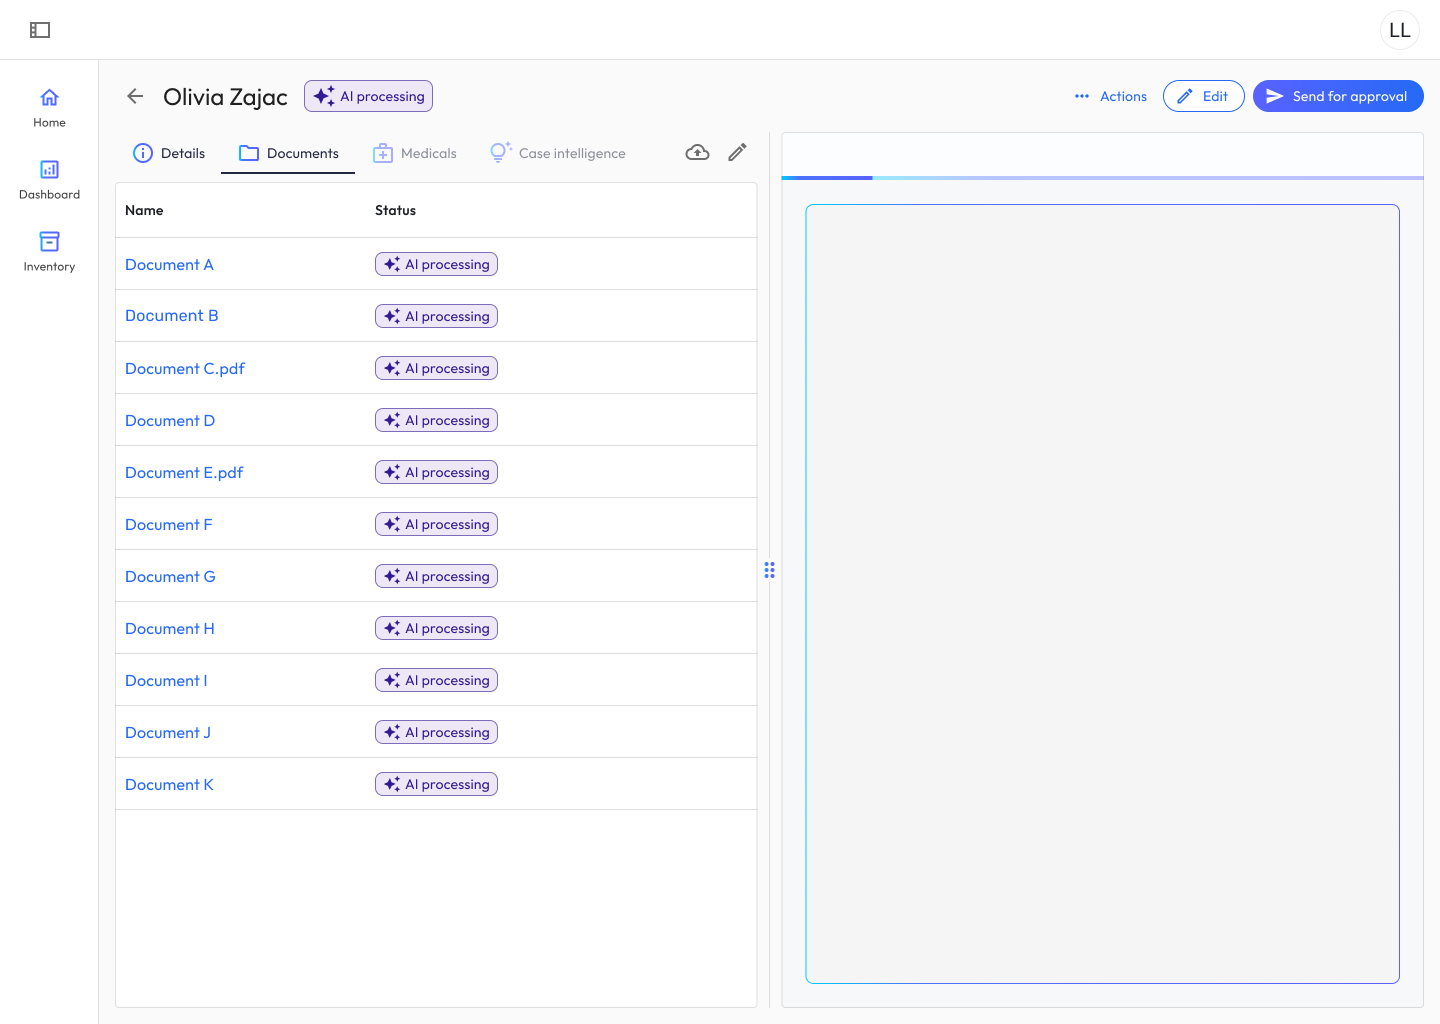
Task: Click the document loading progress bar
Action: [x=1102, y=178]
